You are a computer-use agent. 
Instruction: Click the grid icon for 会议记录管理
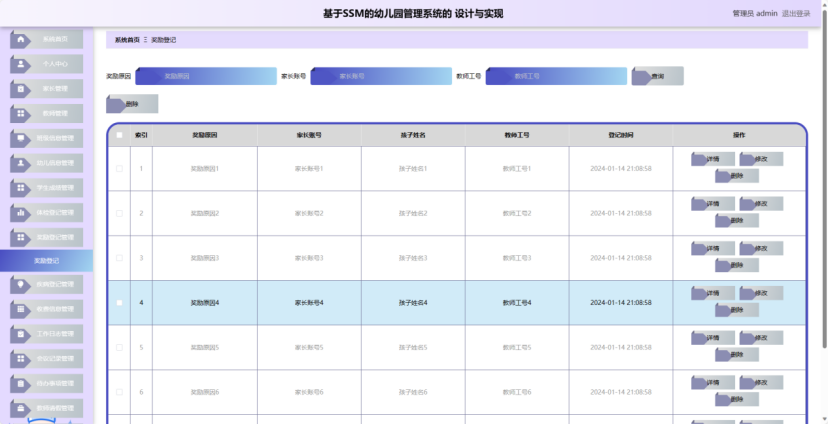(21, 359)
